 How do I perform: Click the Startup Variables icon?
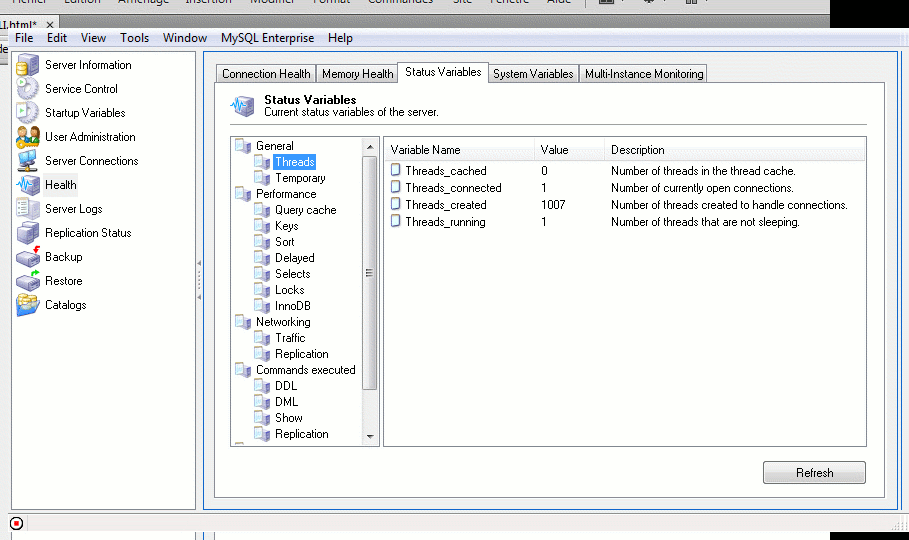click(27, 113)
